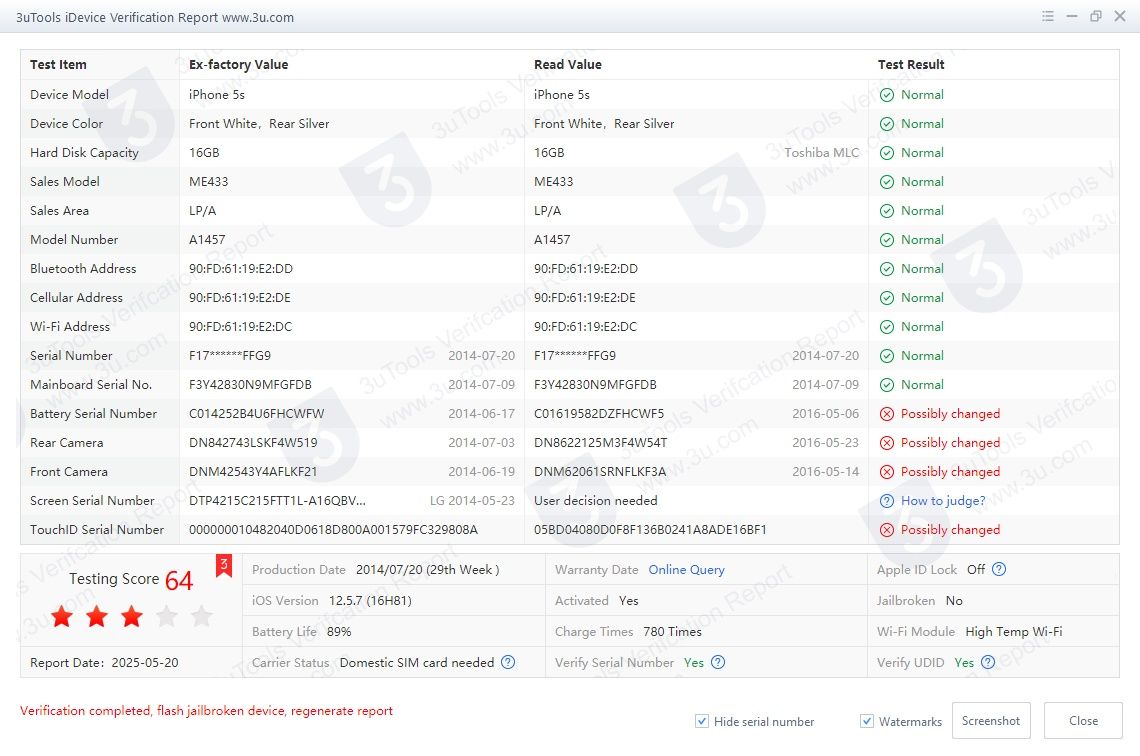Click the Battery Life value 89%
Viewport: 1140px width, 756px height.
point(339,632)
